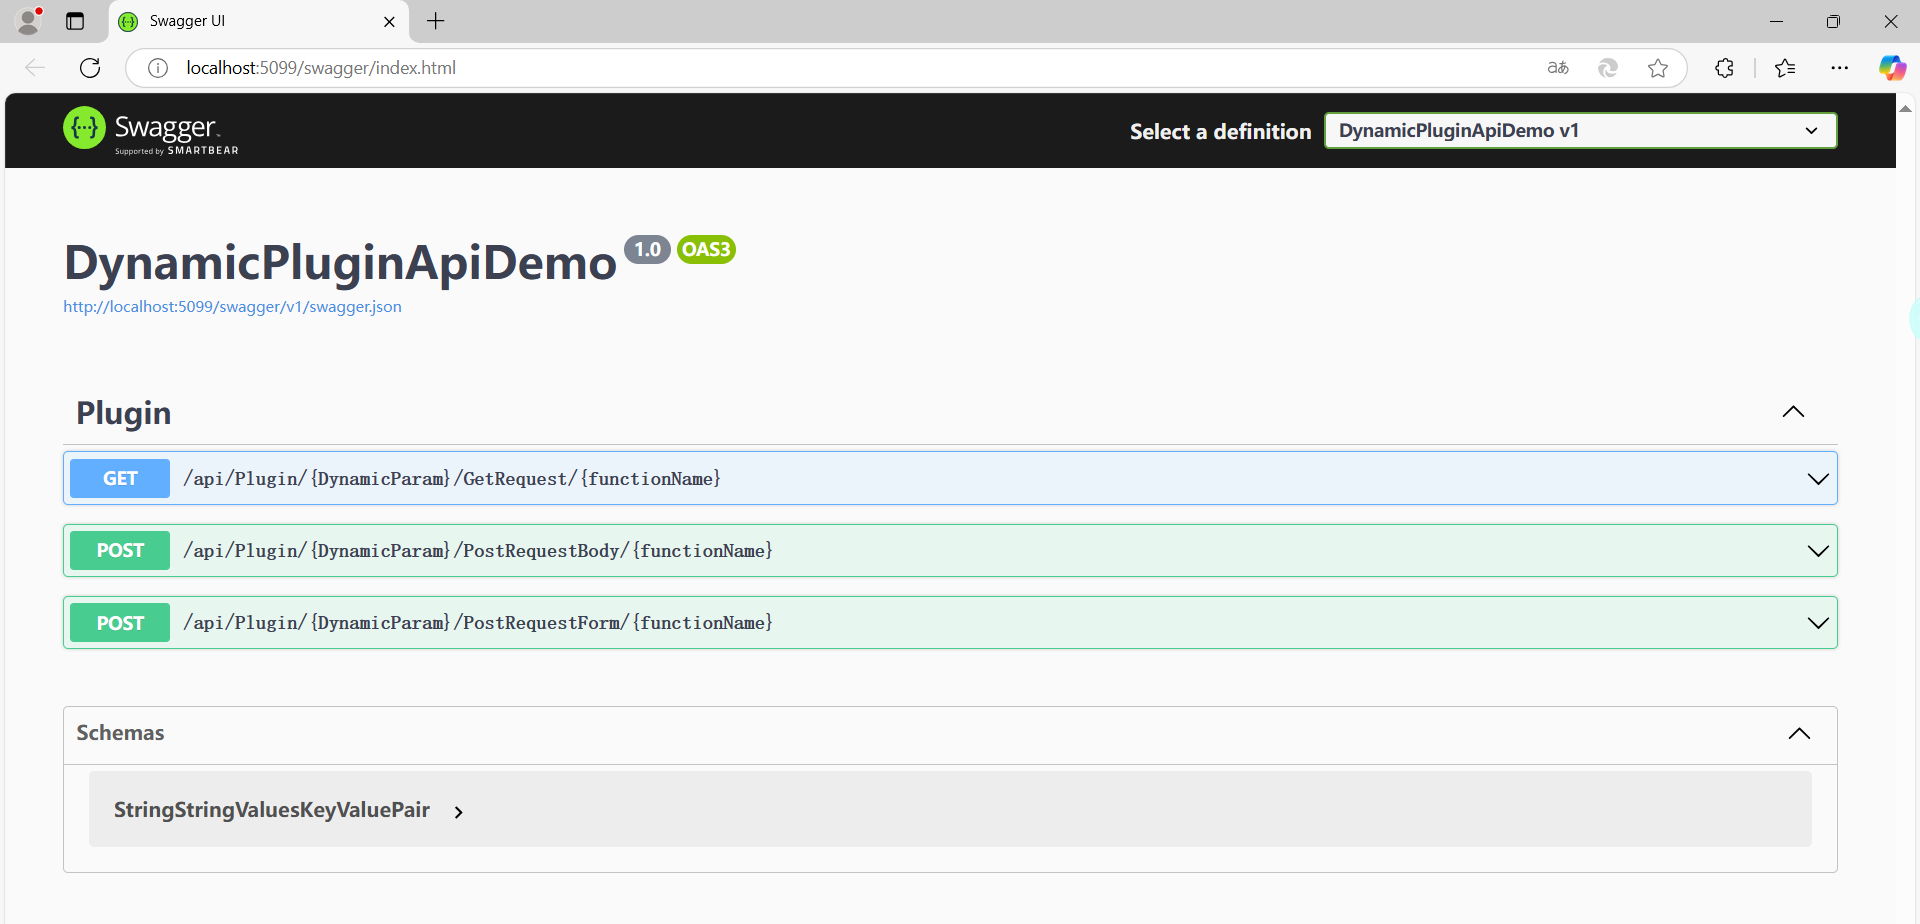1920x924 pixels.
Task: Click the Swagger logo icon
Action: coord(84,128)
